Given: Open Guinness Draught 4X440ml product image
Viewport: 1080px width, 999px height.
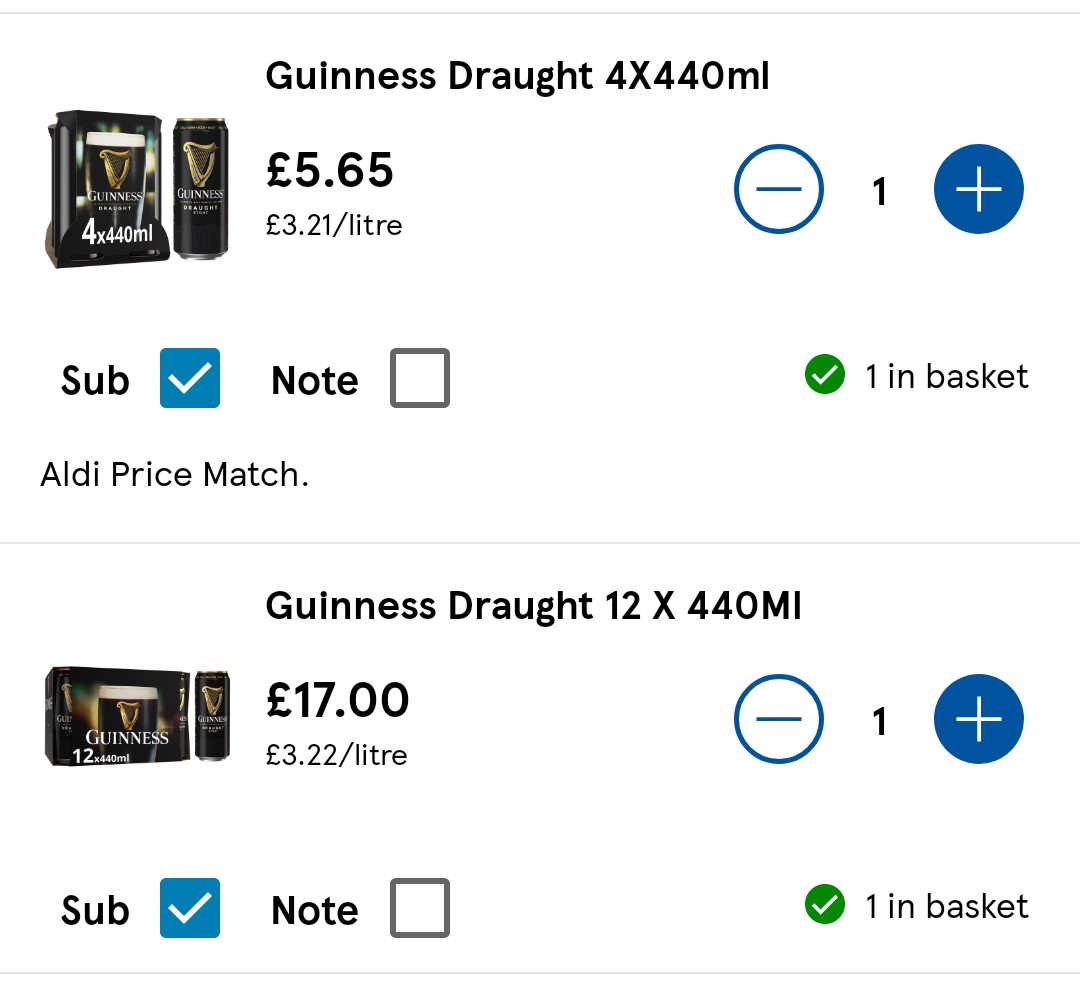Looking at the screenshot, I should (137, 189).
